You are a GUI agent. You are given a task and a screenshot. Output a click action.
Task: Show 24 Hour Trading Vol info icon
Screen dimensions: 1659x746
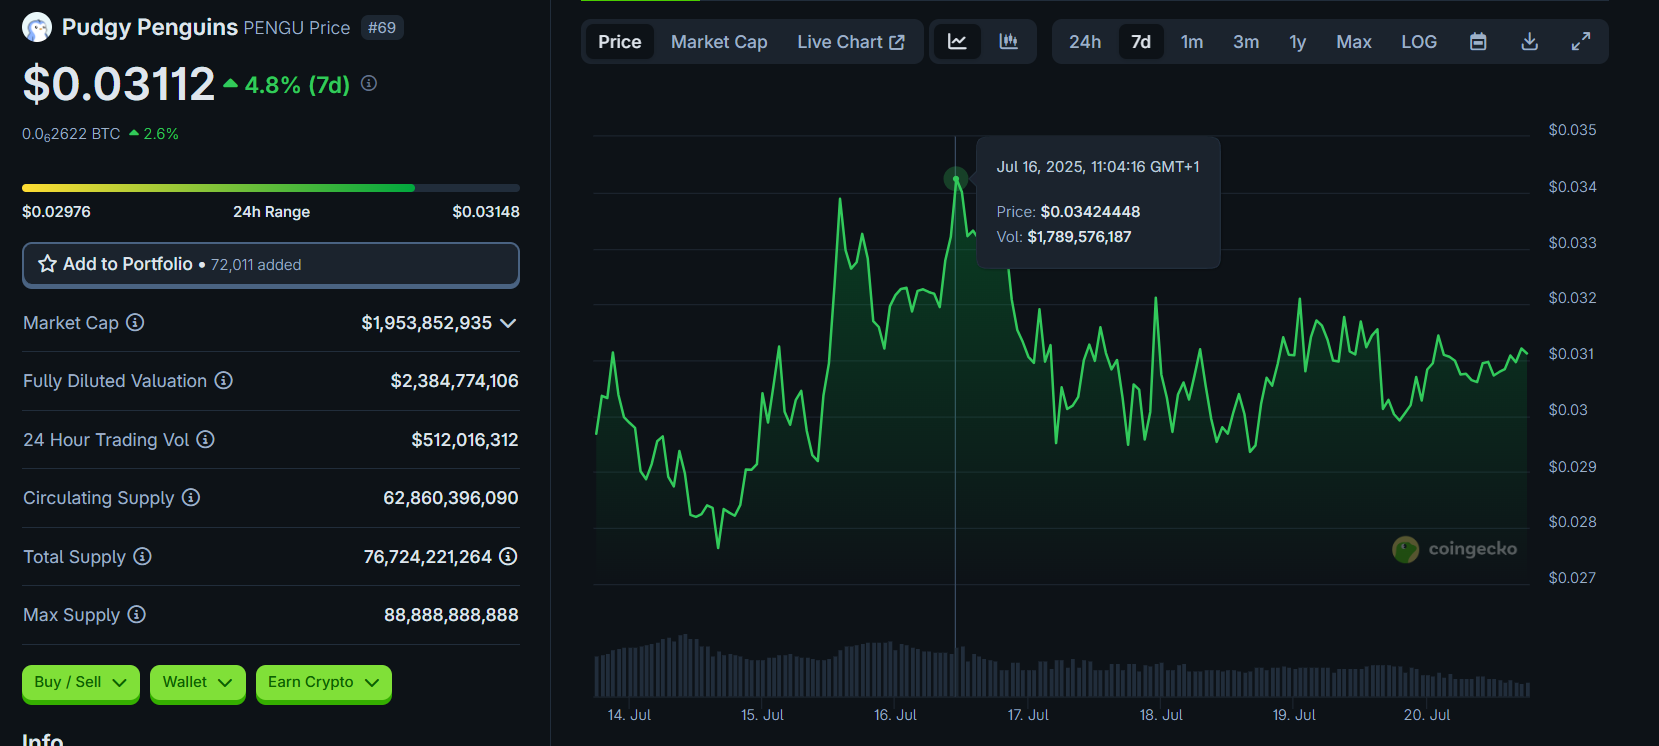click(205, 439)
